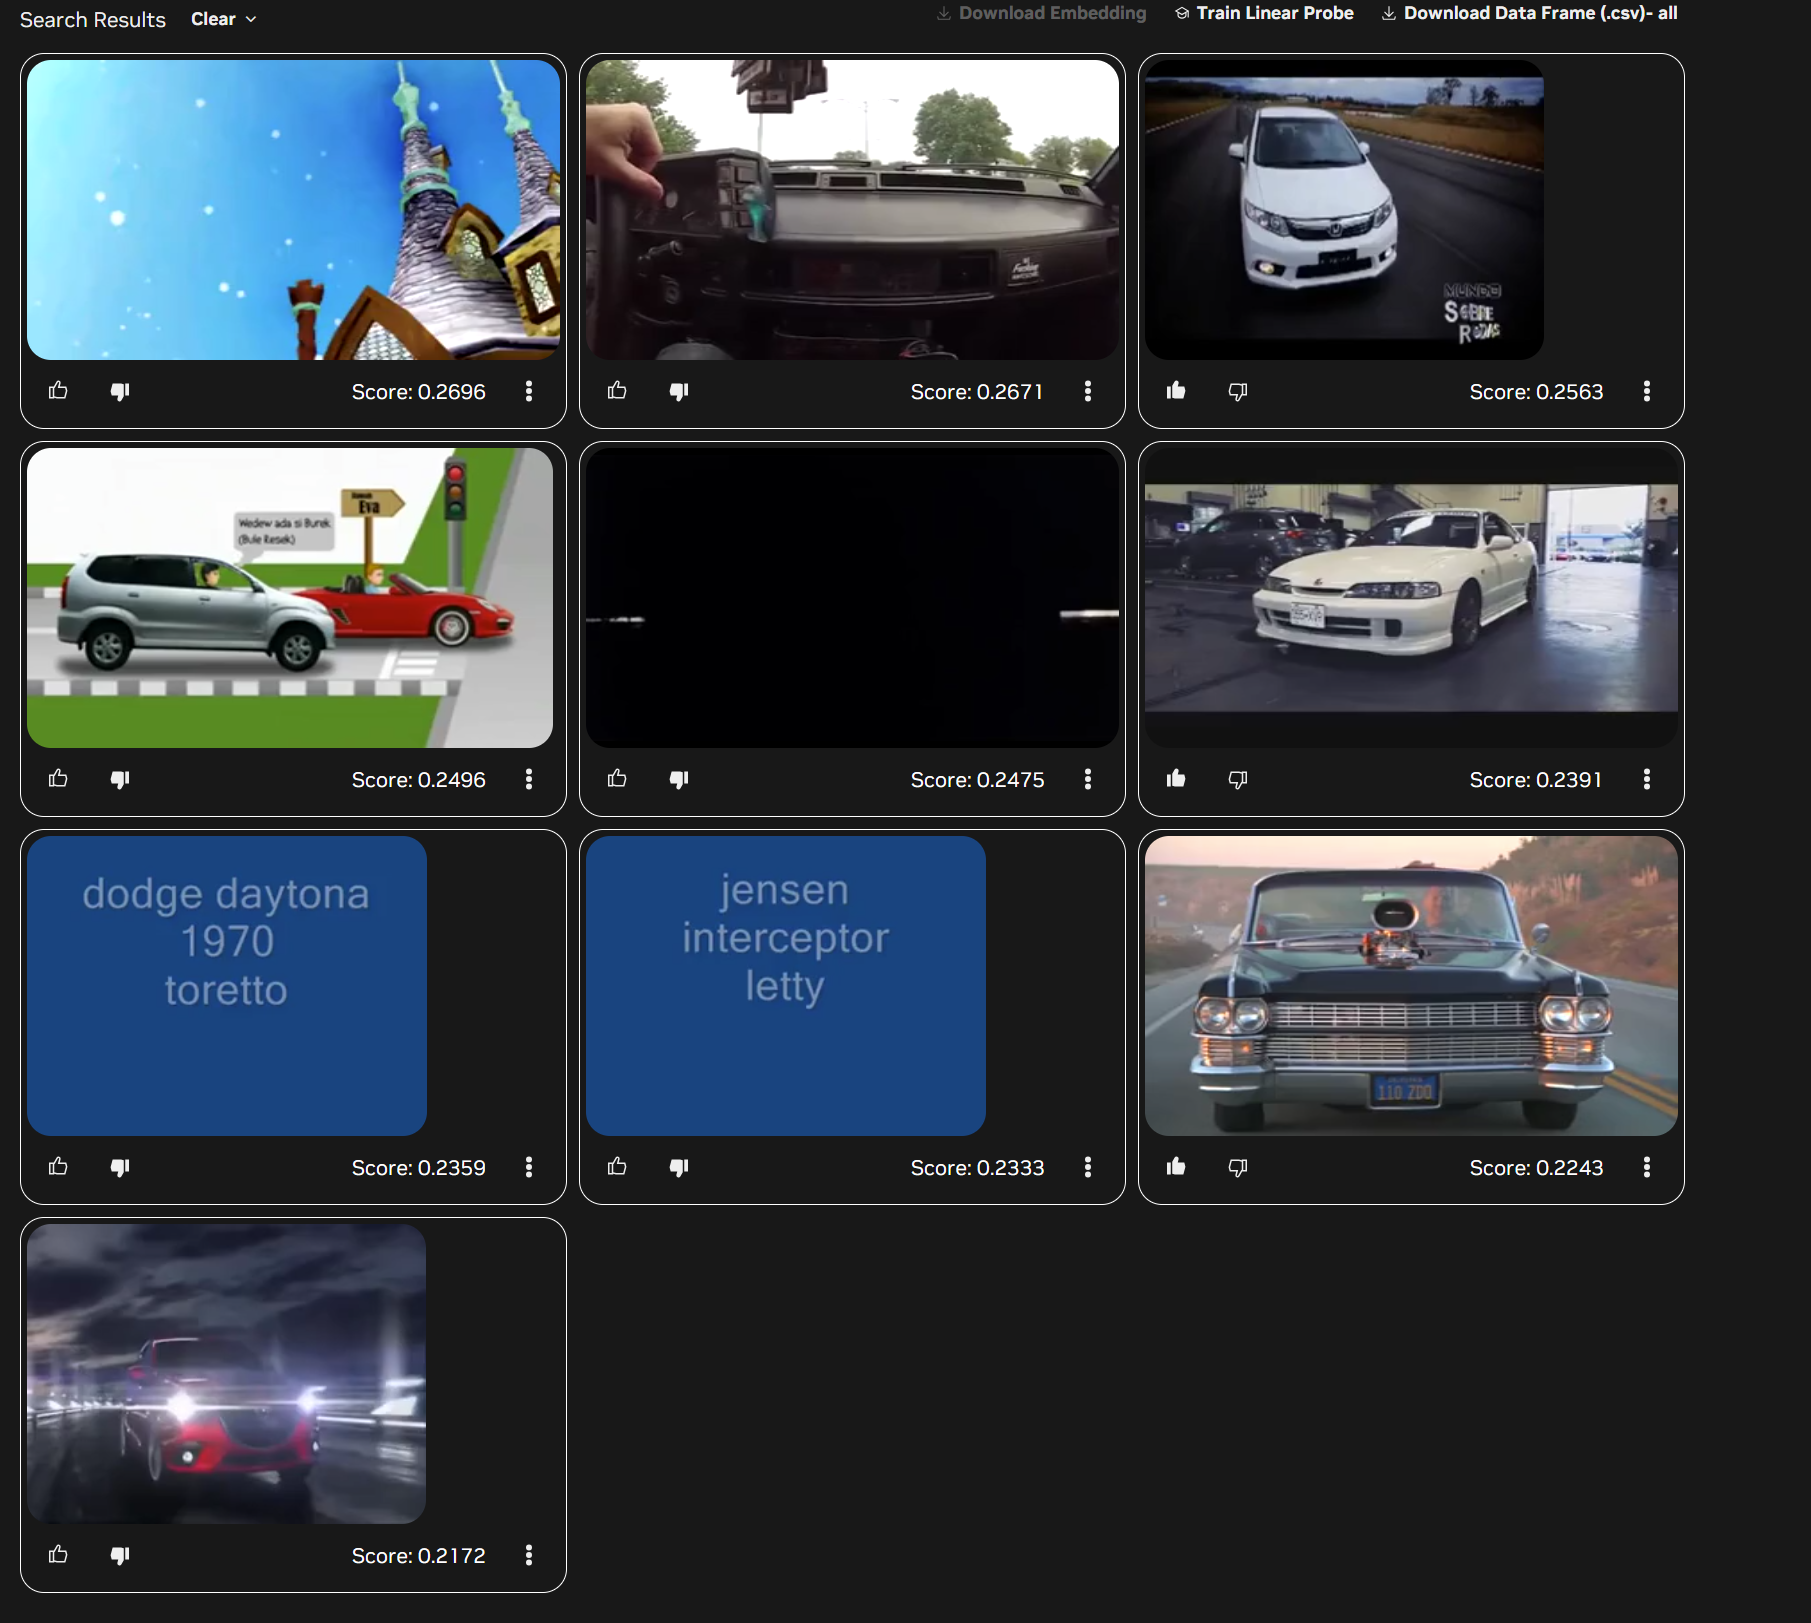Thumbs down the jensen interceptor result

[x=679, y=1167]
